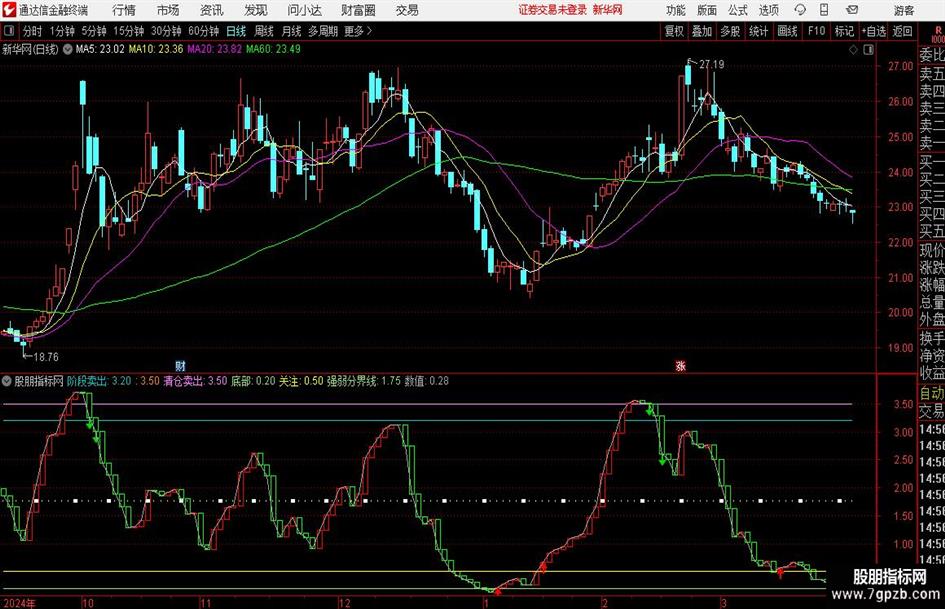945x609 pixels.
Task: Toggle 复权 price adjustment
Action: tap(674, 31)
